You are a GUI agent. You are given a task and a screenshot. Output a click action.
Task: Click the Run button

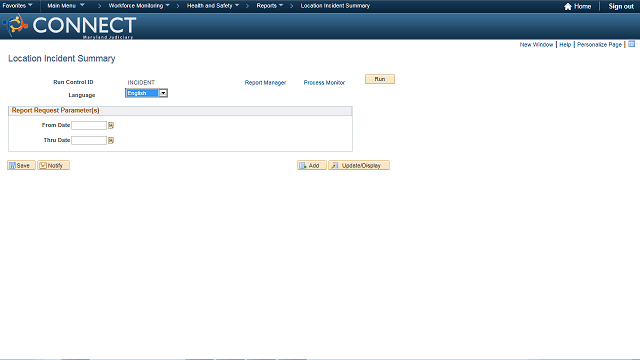click(x=380, y=79)
